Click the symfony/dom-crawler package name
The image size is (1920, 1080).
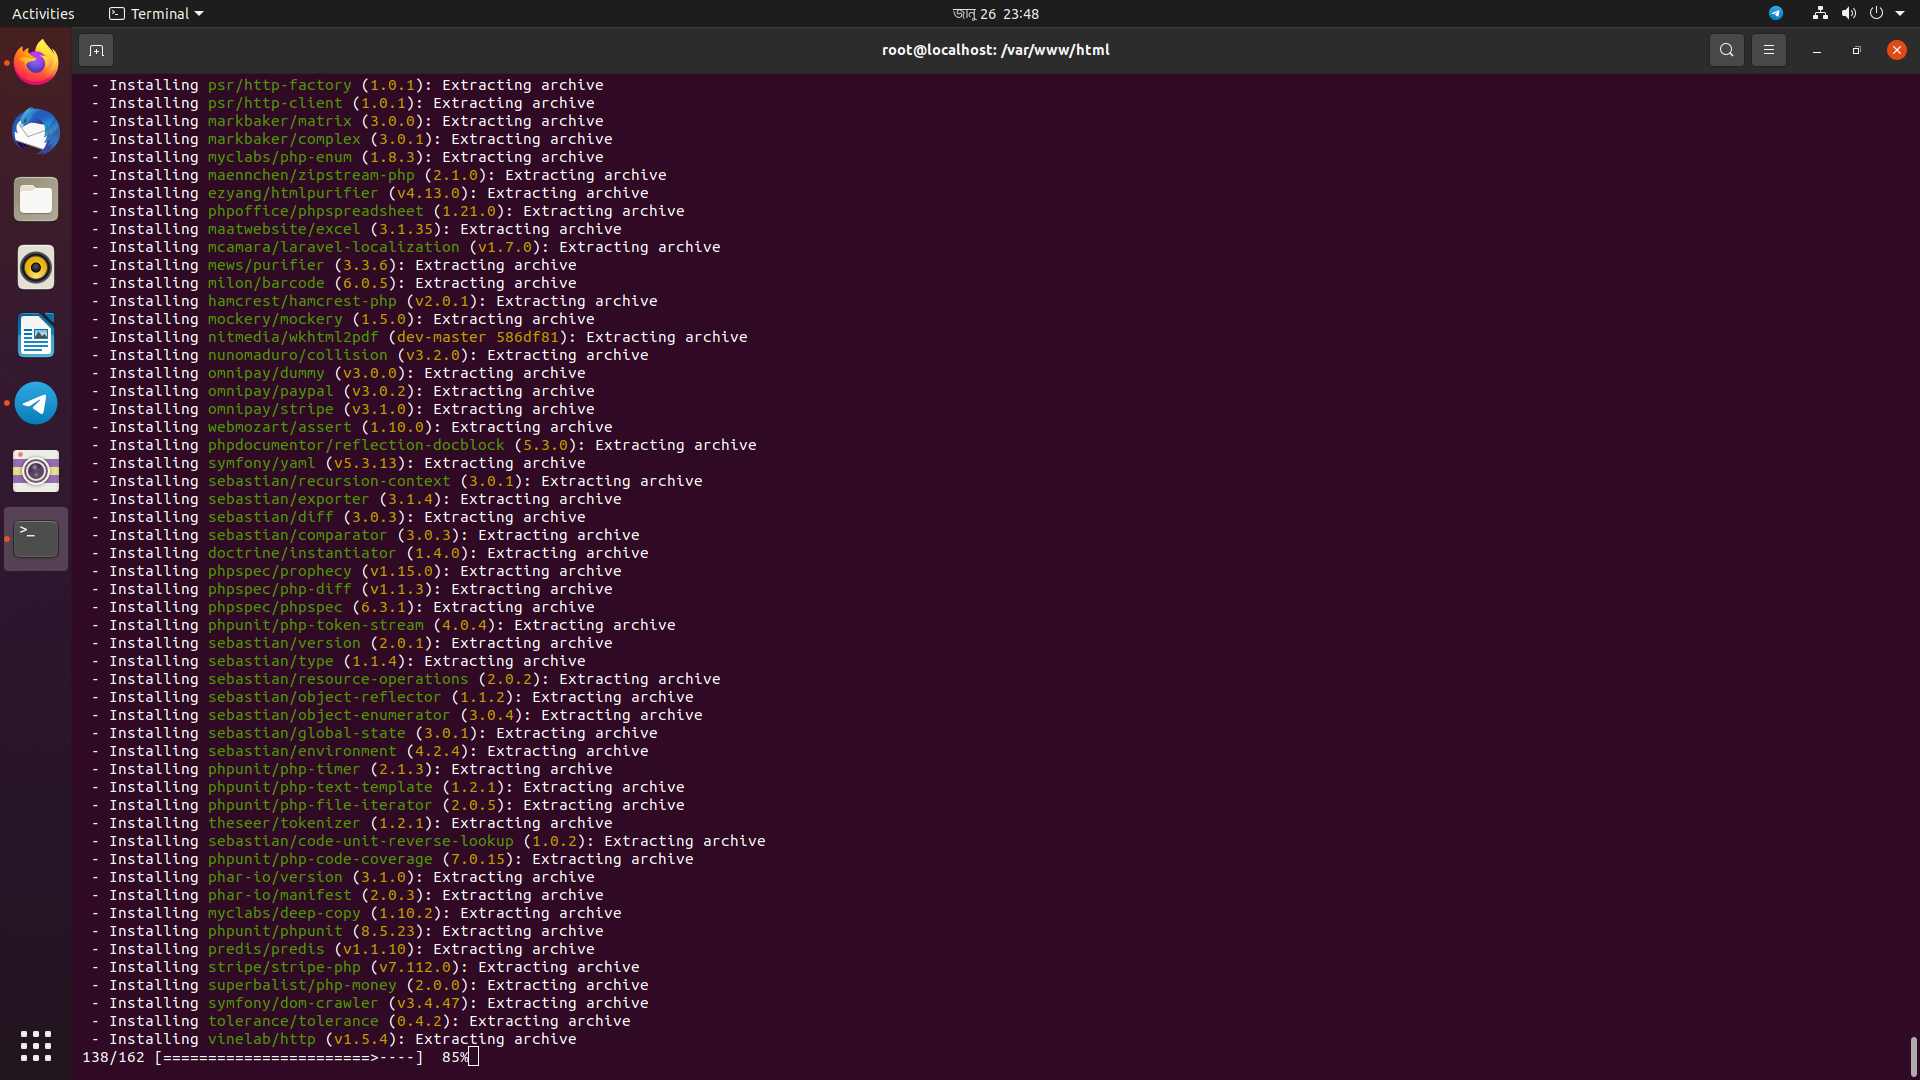293,1003
